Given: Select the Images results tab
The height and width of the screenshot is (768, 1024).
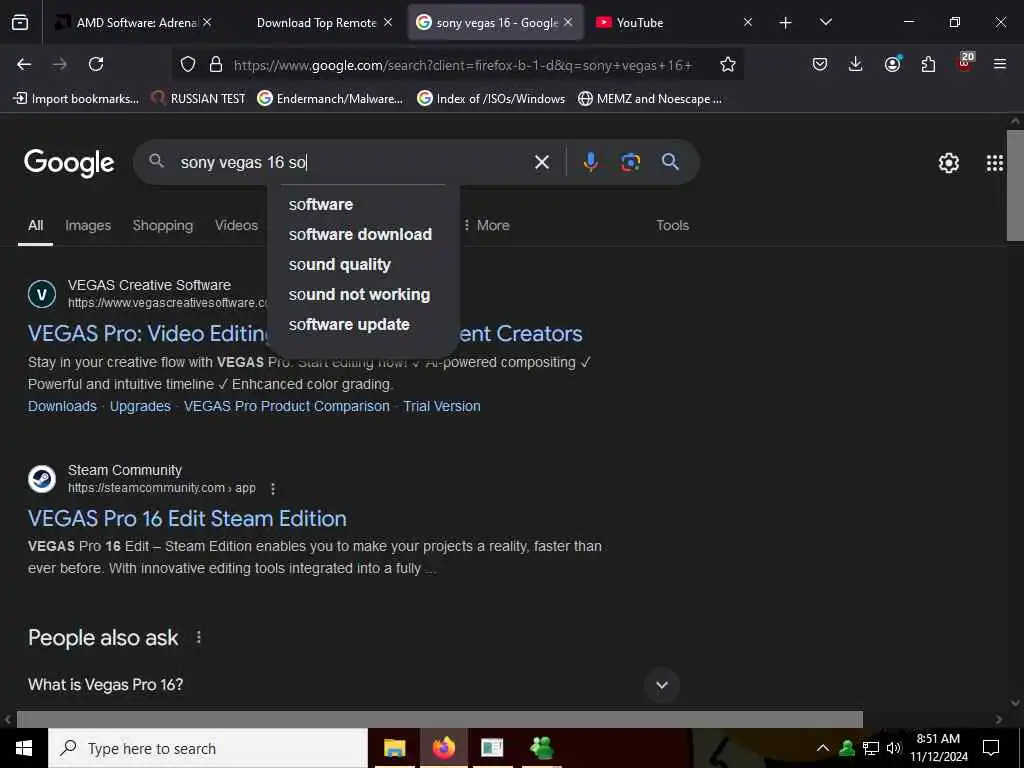Looking at the screenshot, I should (x=88, y=225).
